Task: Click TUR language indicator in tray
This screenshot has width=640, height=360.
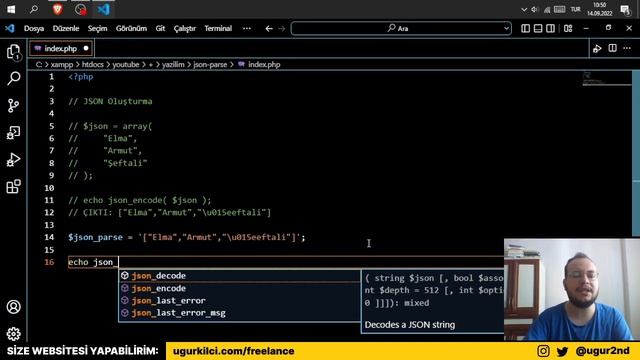Action: [x=576, y=9]
